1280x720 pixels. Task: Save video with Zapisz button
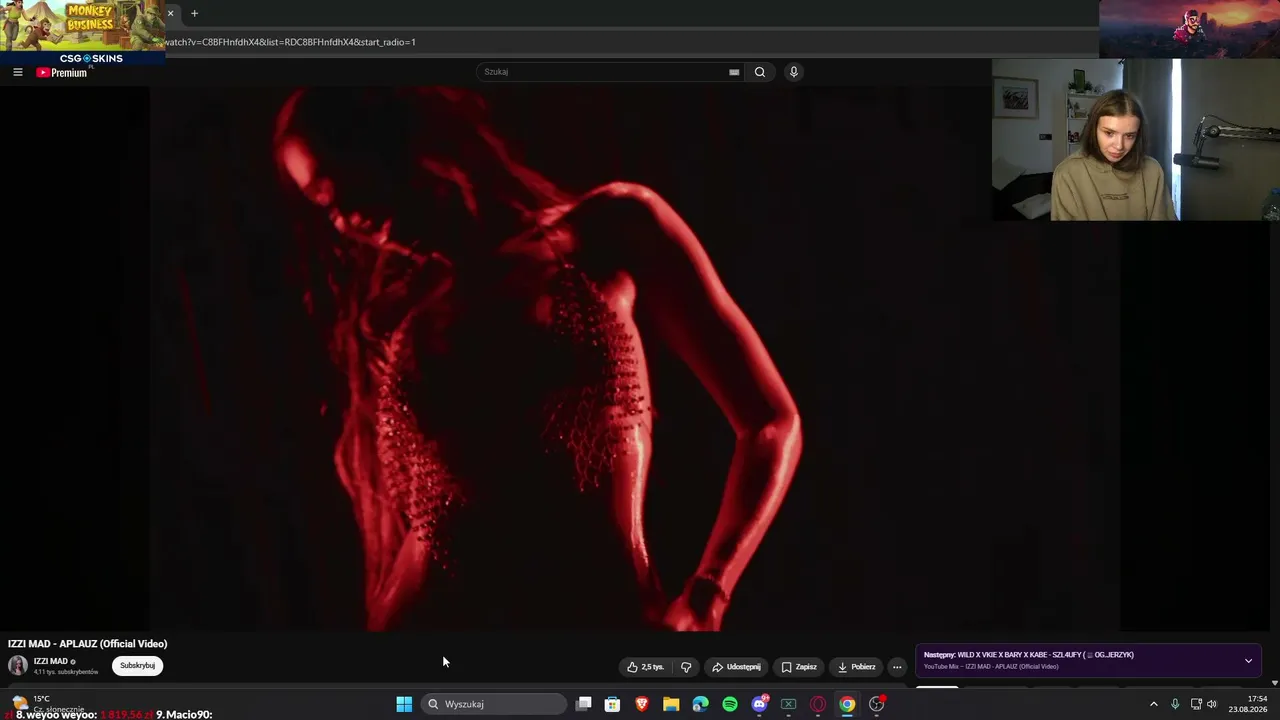pos(799,667)
